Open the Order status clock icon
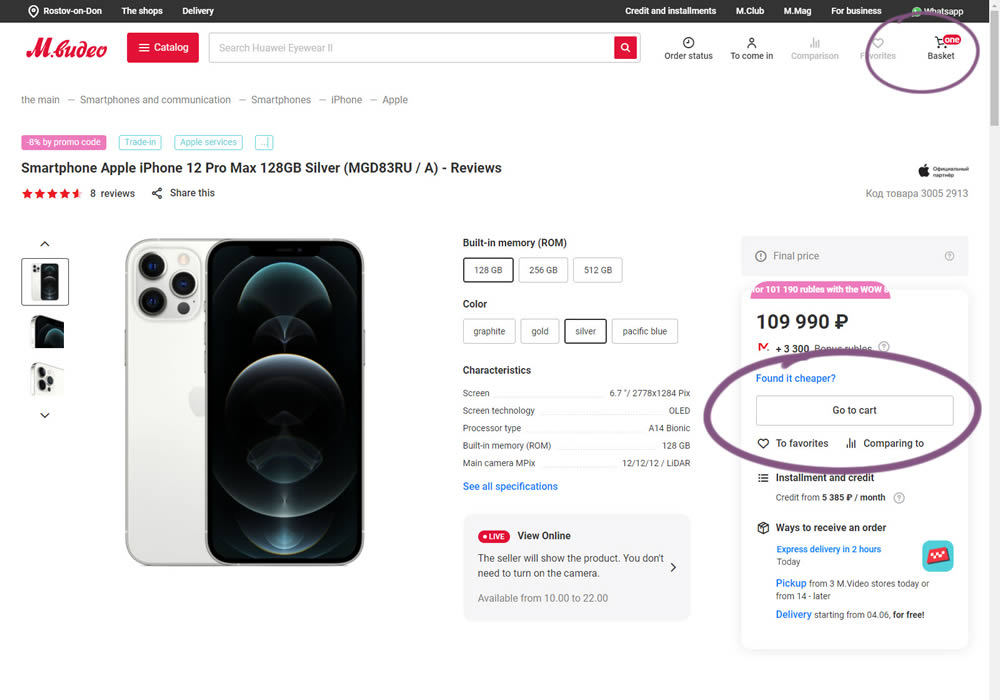 click(688, 43)
